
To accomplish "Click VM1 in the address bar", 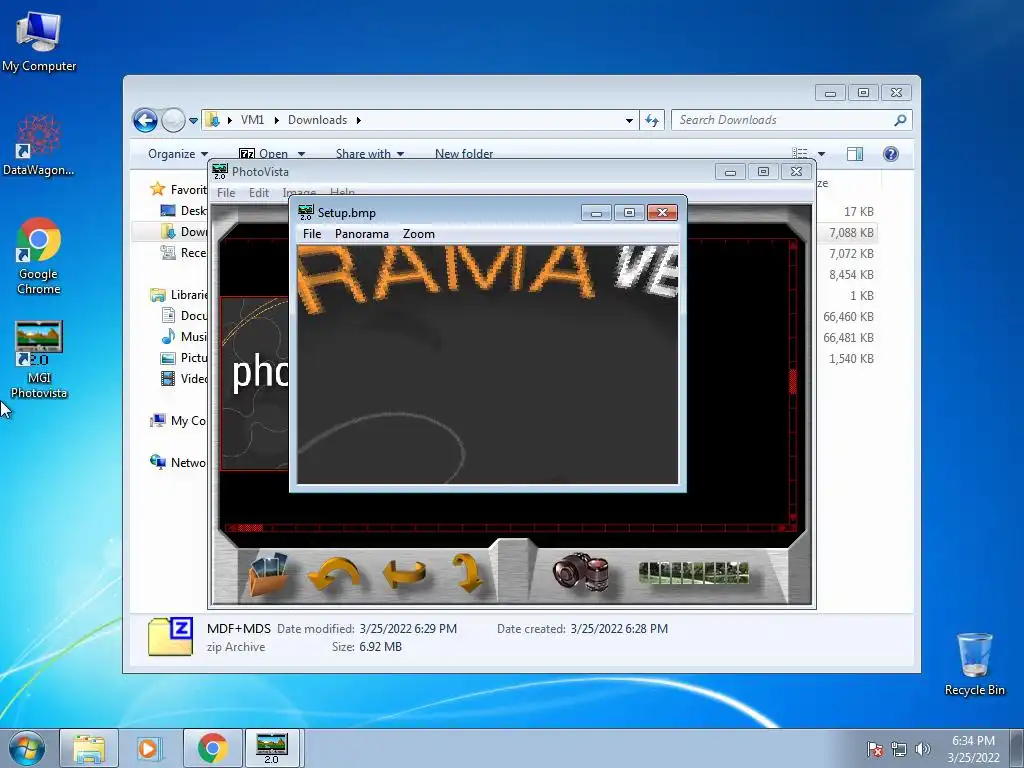I will click(252, 120).
